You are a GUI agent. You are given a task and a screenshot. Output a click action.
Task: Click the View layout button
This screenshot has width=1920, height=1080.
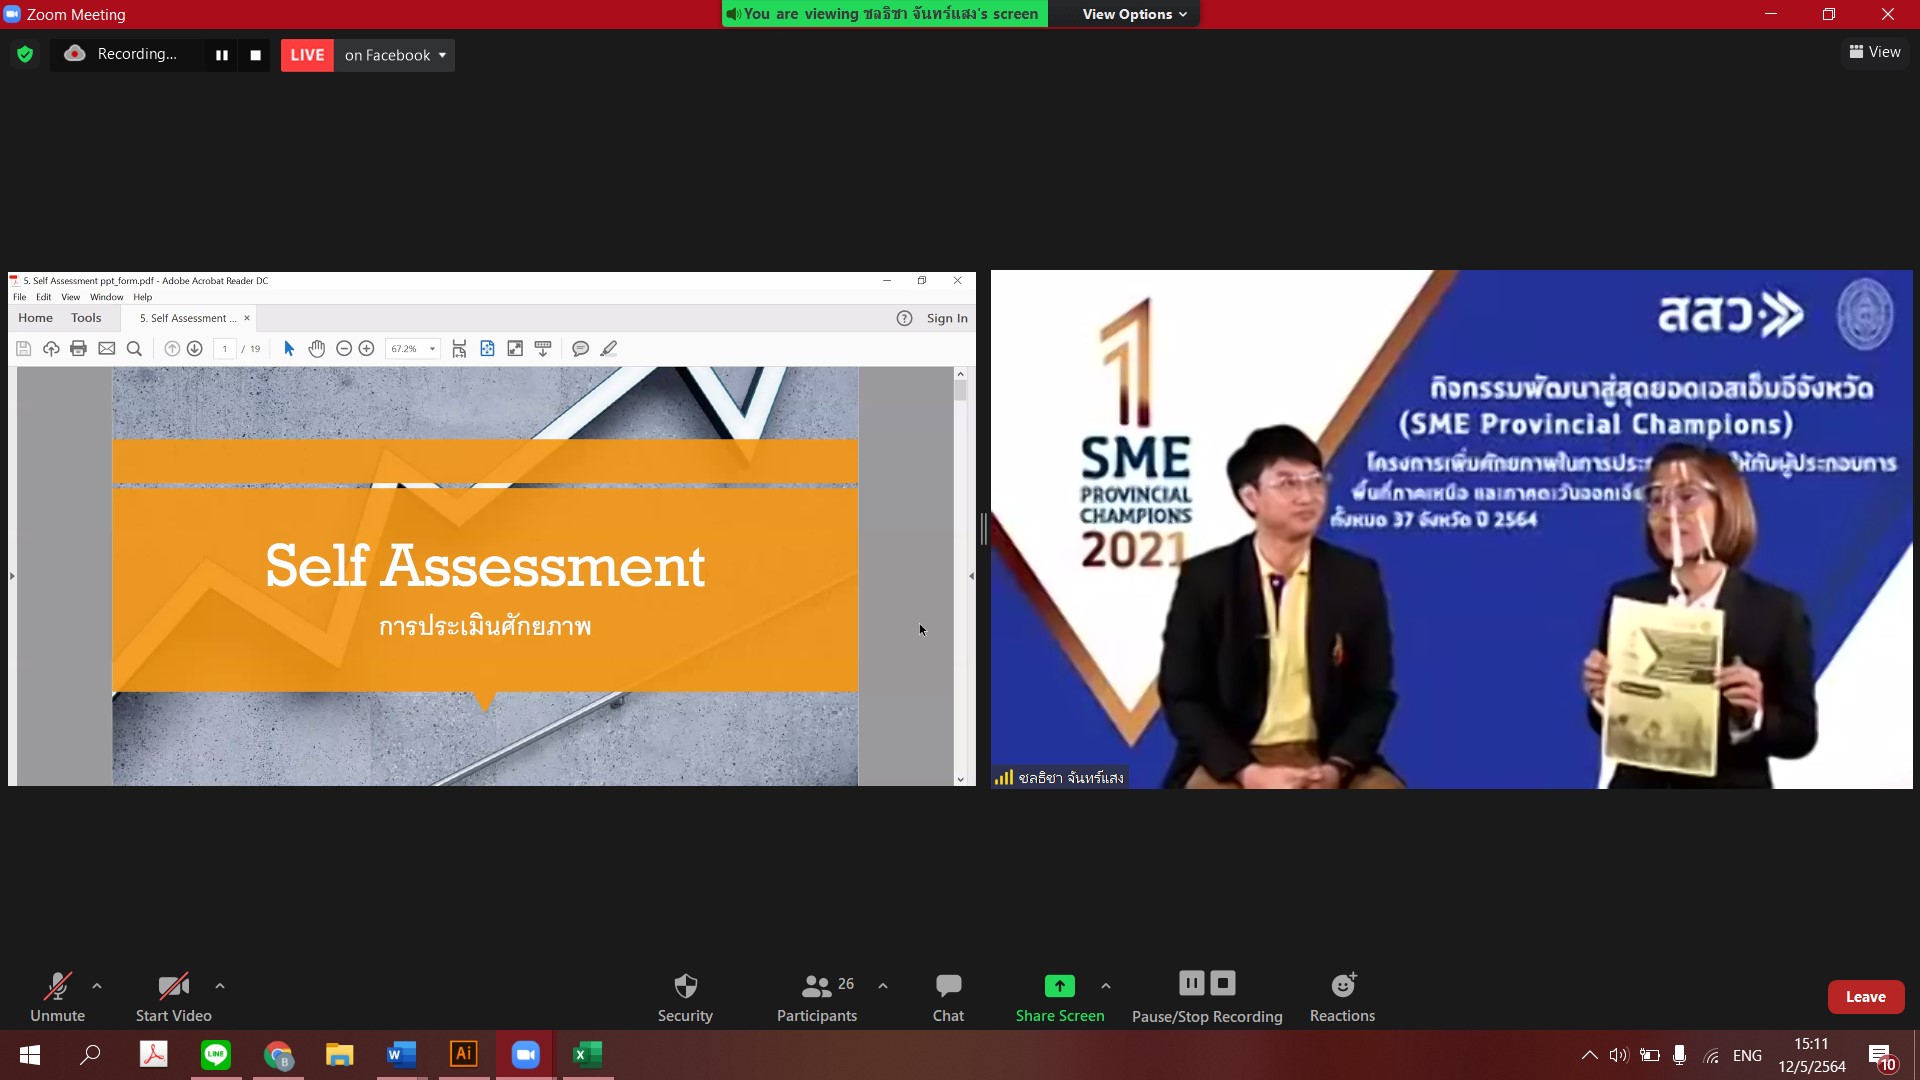tap(1875, 52)
